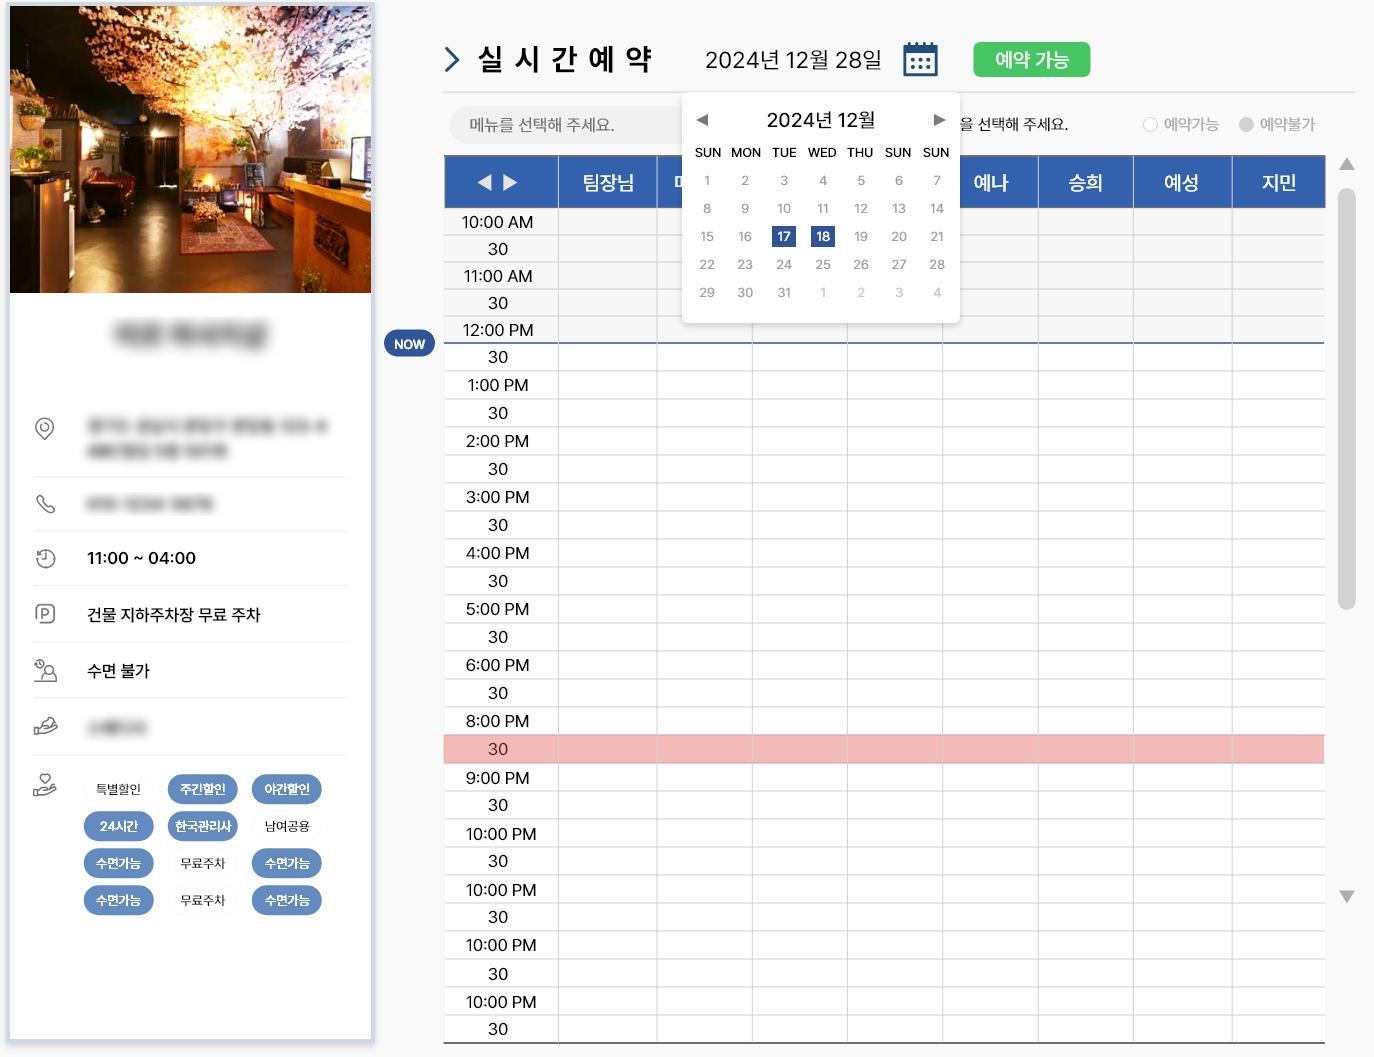
Task: Toggle the 주간할인 tag
Action: [x=203, y=789]
